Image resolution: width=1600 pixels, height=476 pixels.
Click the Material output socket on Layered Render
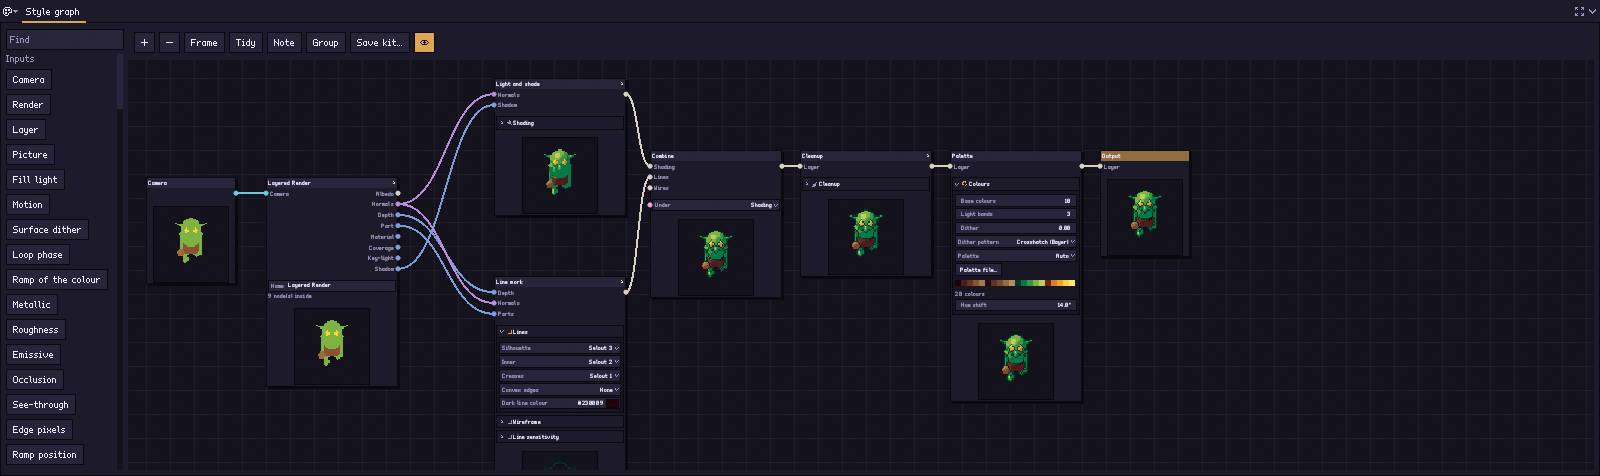[x=398, y=237]
